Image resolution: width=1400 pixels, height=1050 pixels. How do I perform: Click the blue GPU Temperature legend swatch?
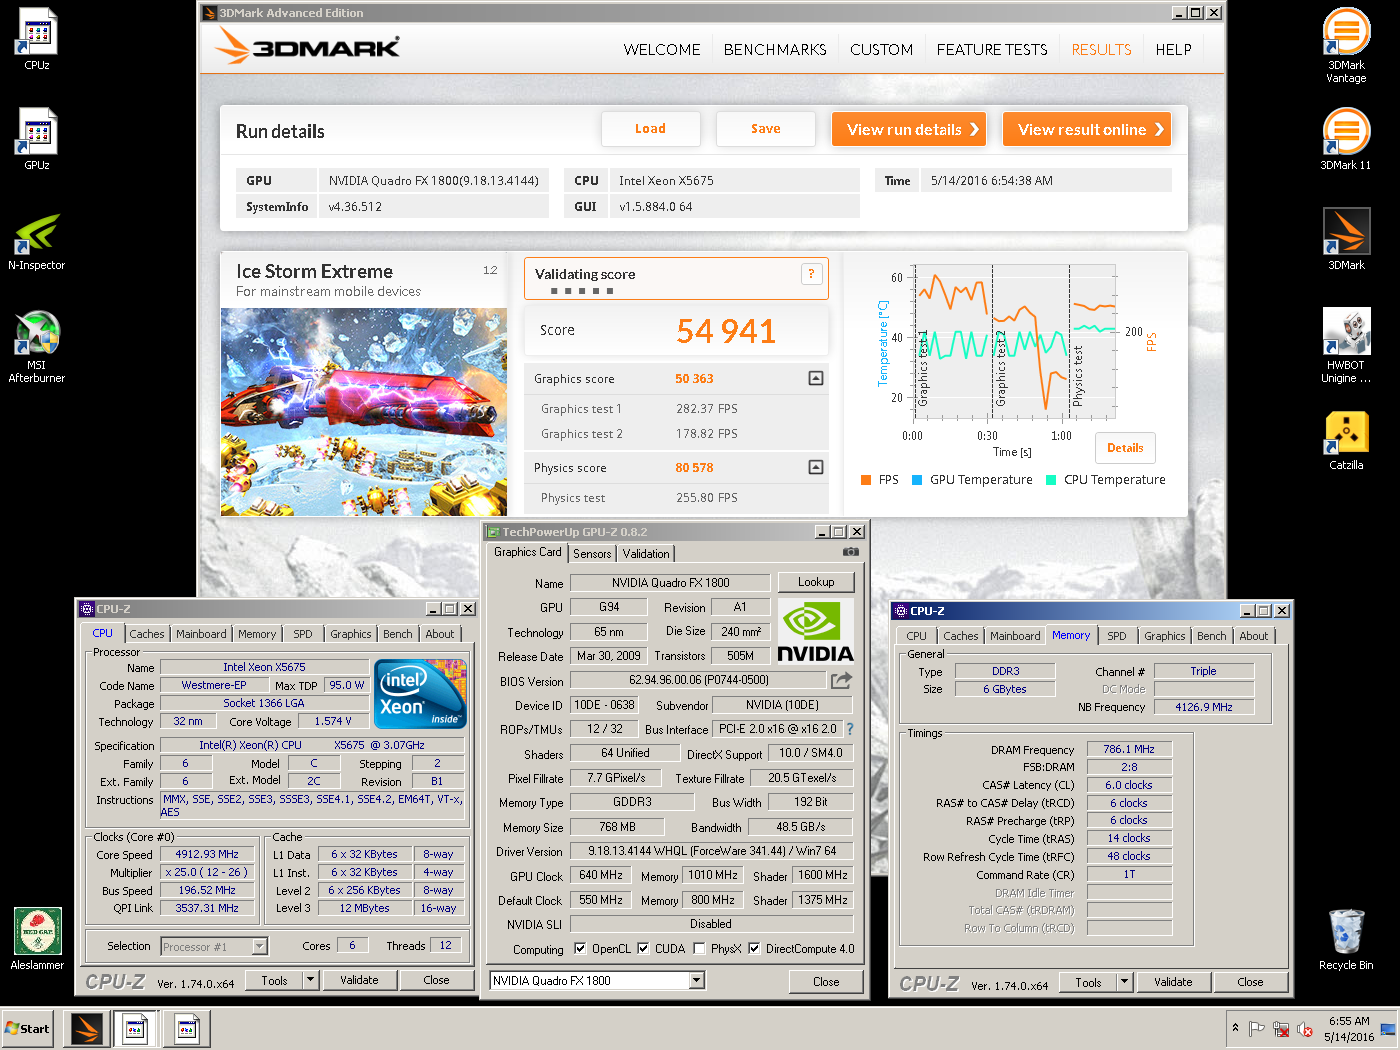pyautogui.click(x=917, y=480)
